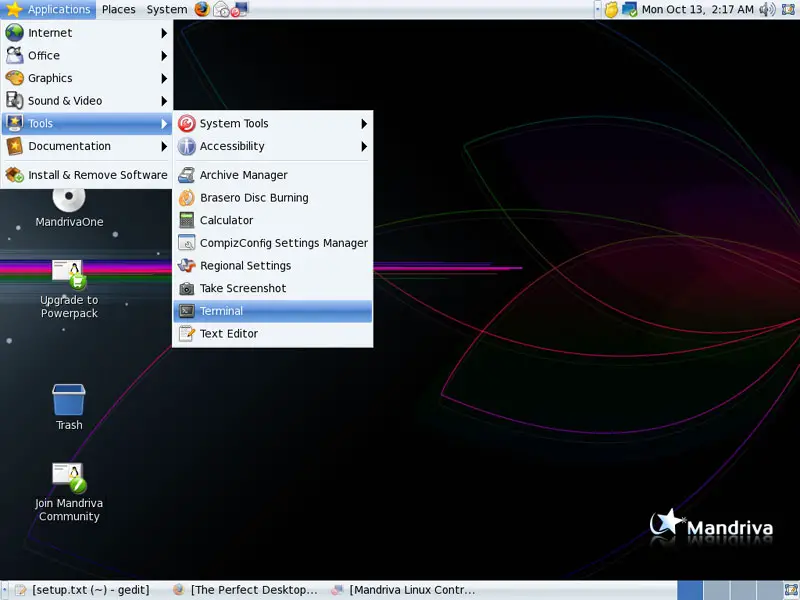The height and width of the screenshot is (600, 800).
Task: Expand the Office submenu arrow
Action: 164,56
